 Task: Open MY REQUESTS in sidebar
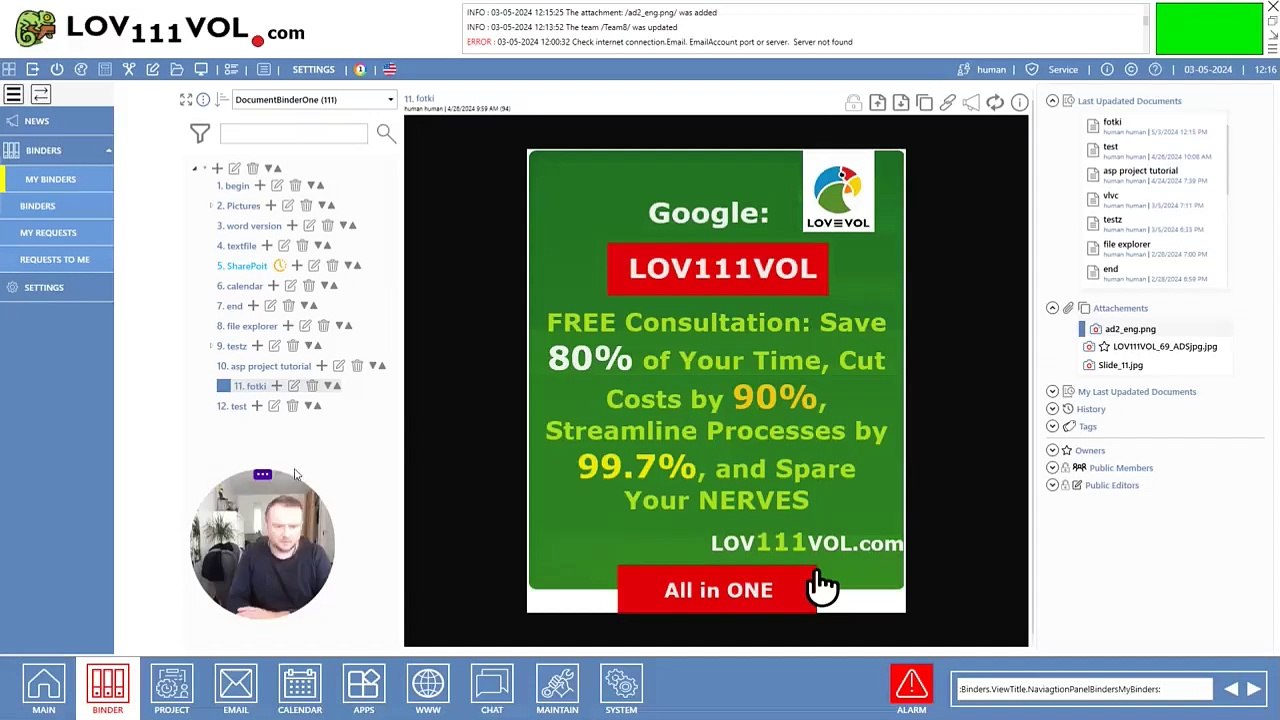(57, 232)
